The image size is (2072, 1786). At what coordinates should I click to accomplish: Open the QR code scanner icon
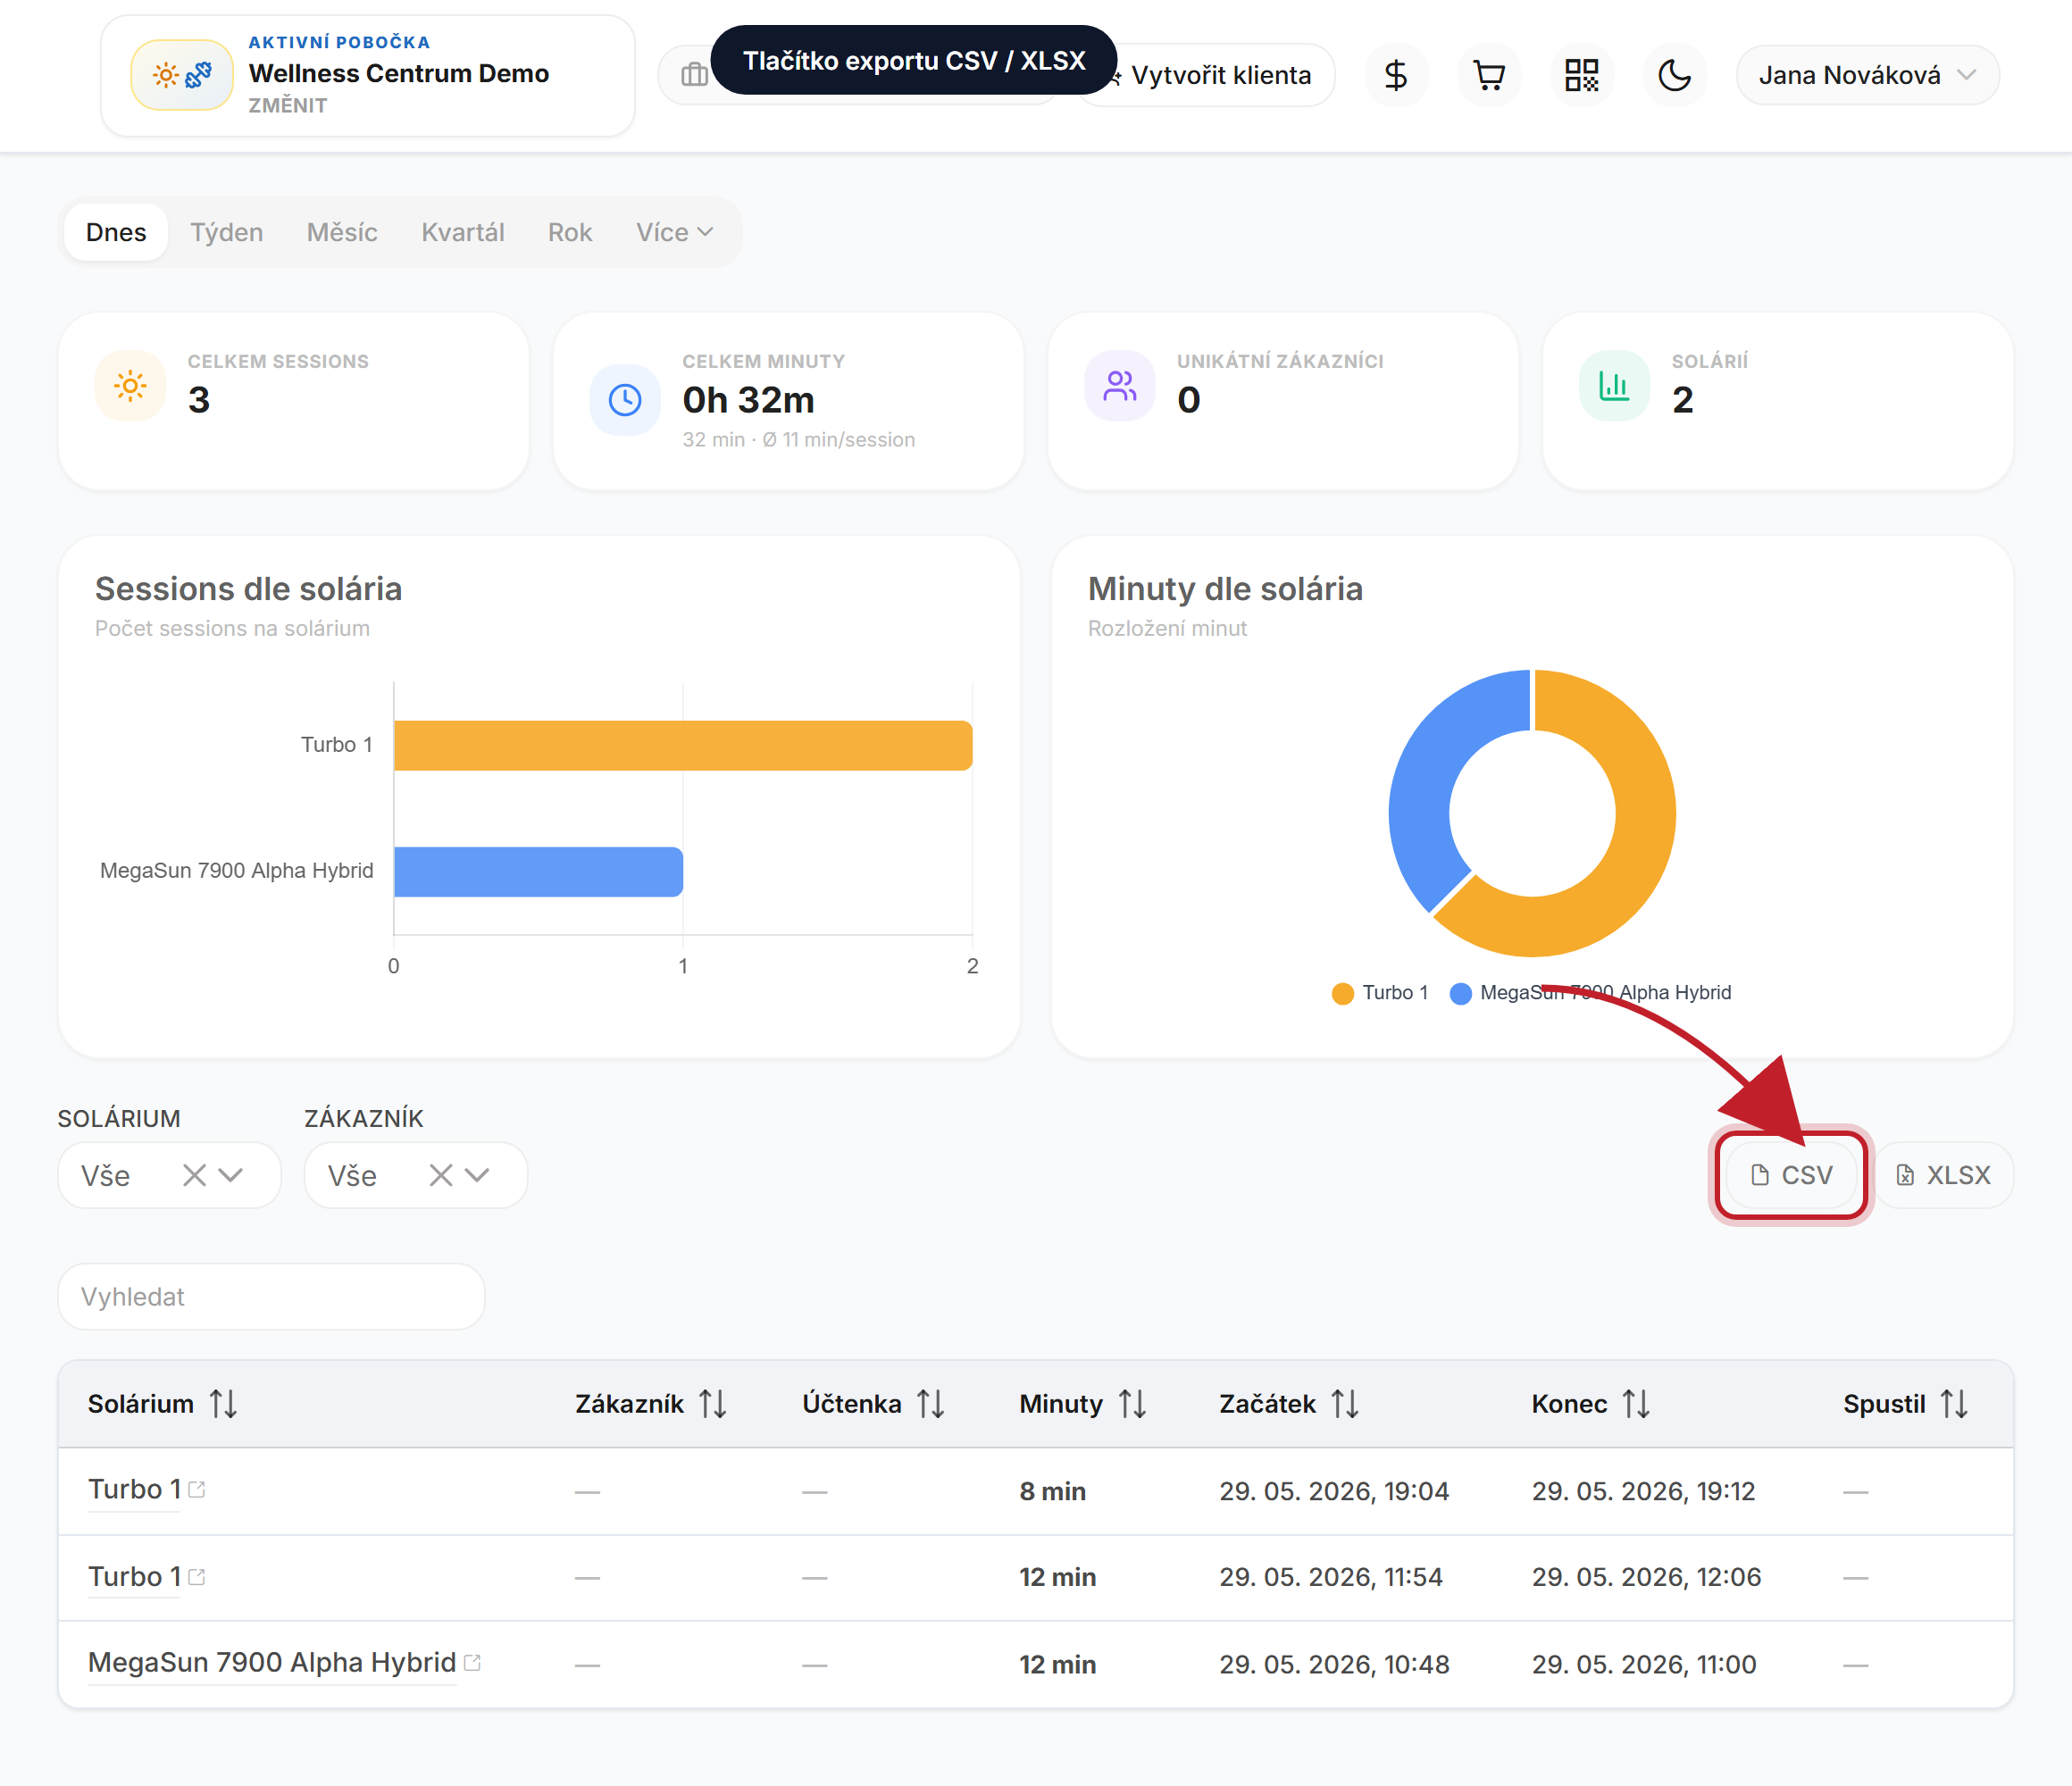pyautogui.click(x=1582, y=75)
